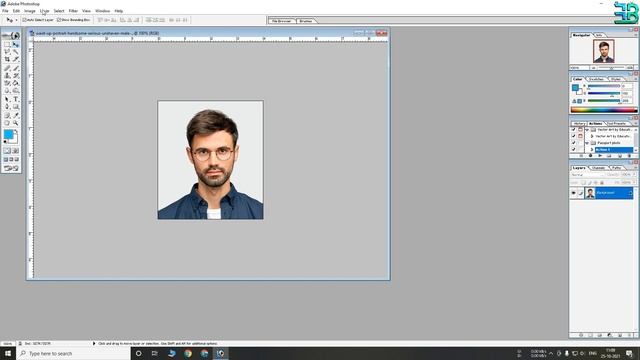Image resolution: width=640 pixels, height=360 pixels.
Task: Select the Brush tool
Action: click(16, 68)
